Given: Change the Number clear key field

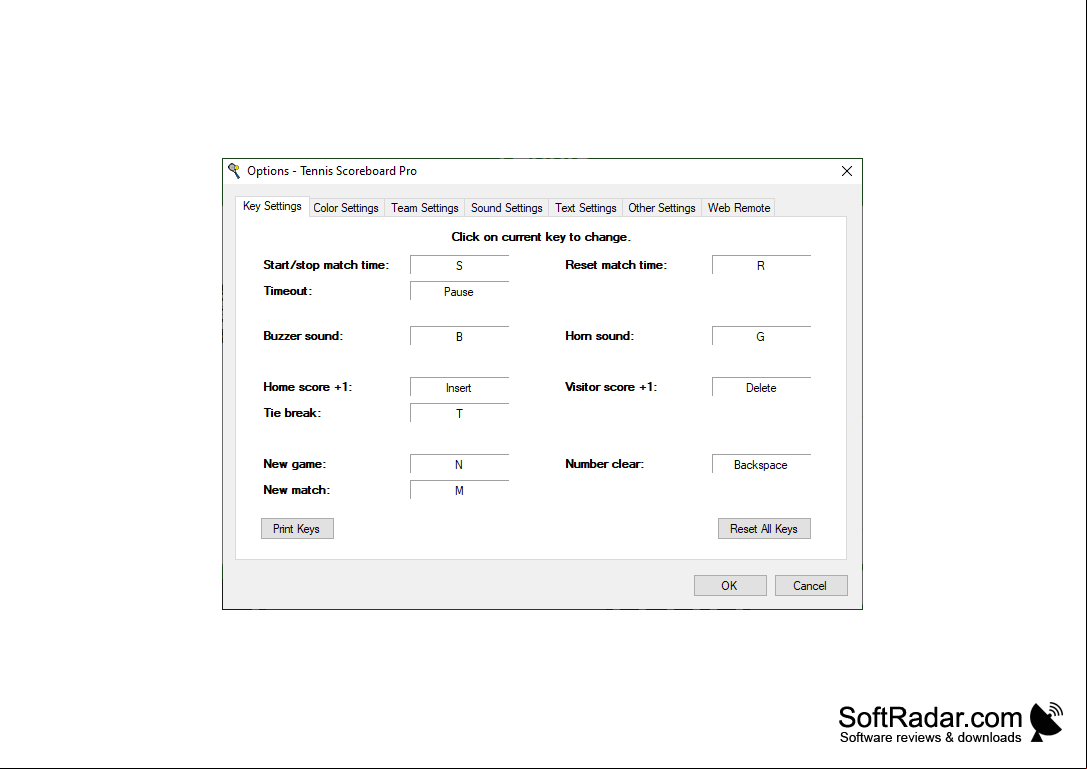Looking at the screenshot, I should (x=760, y=465).
